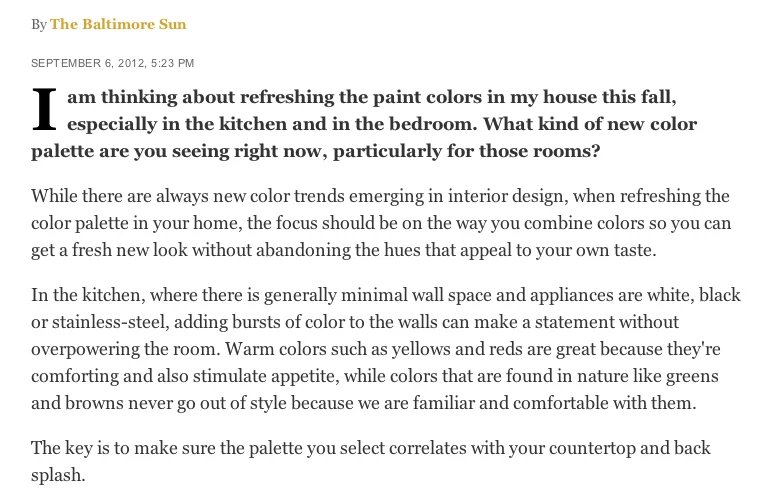Click the line starting "In the kitchen, where"
The image size is (783, 492).
[x=386, y=295]
